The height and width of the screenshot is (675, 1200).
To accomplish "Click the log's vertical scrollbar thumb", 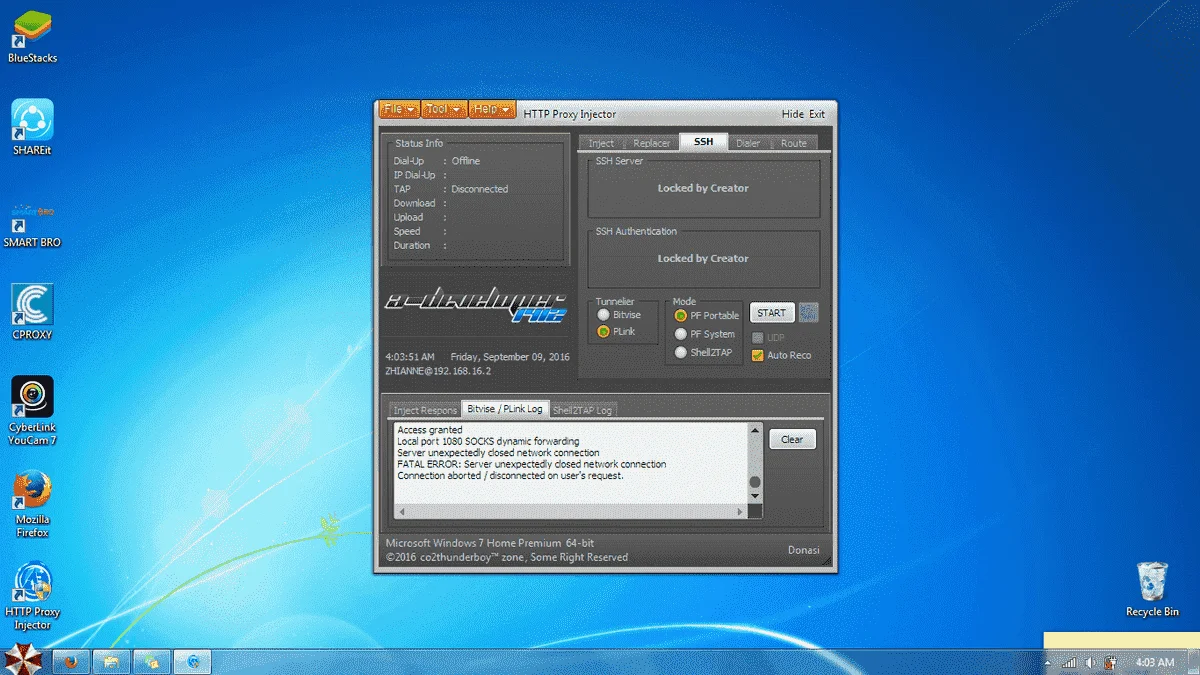I will (755, 482).
